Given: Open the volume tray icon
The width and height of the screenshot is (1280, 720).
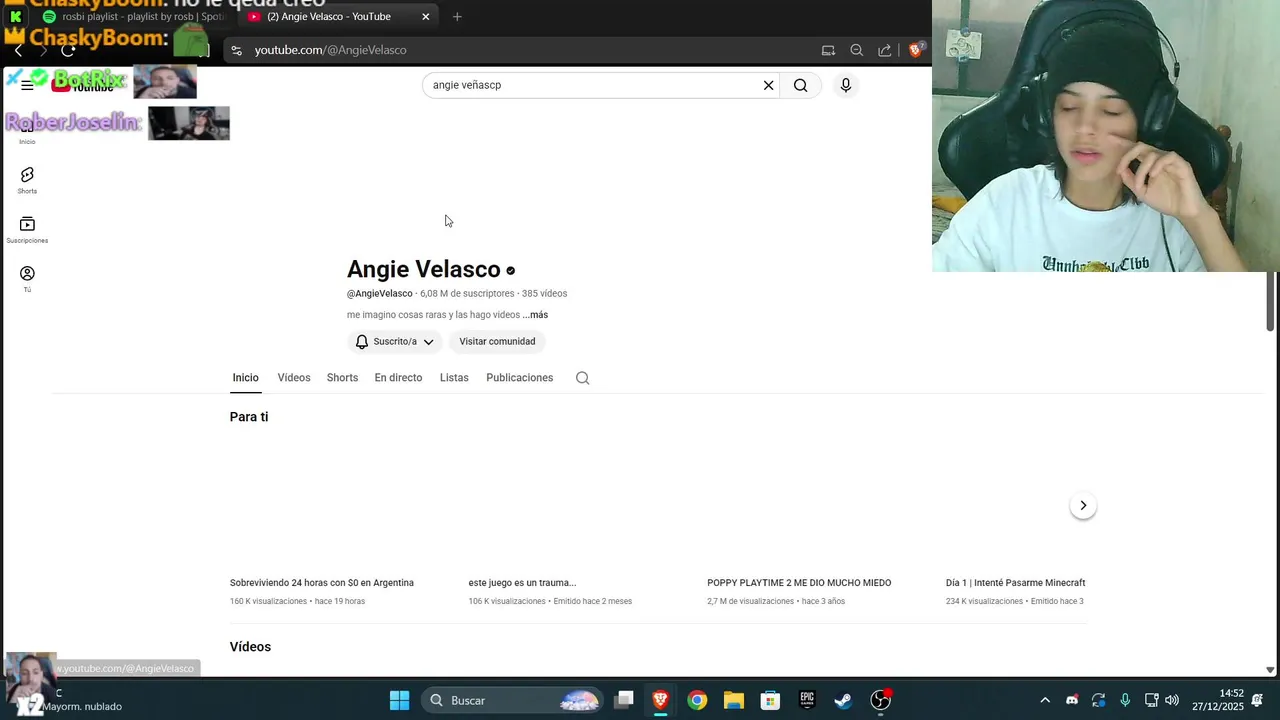Looking at the screenshot, I should pos(1172,700).
